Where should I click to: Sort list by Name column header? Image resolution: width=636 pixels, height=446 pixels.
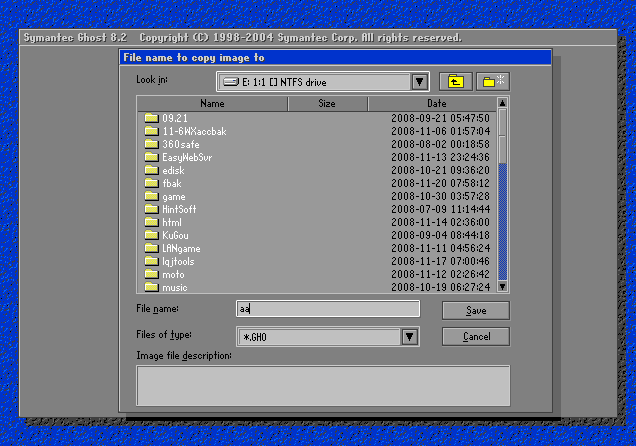(213, 104)
